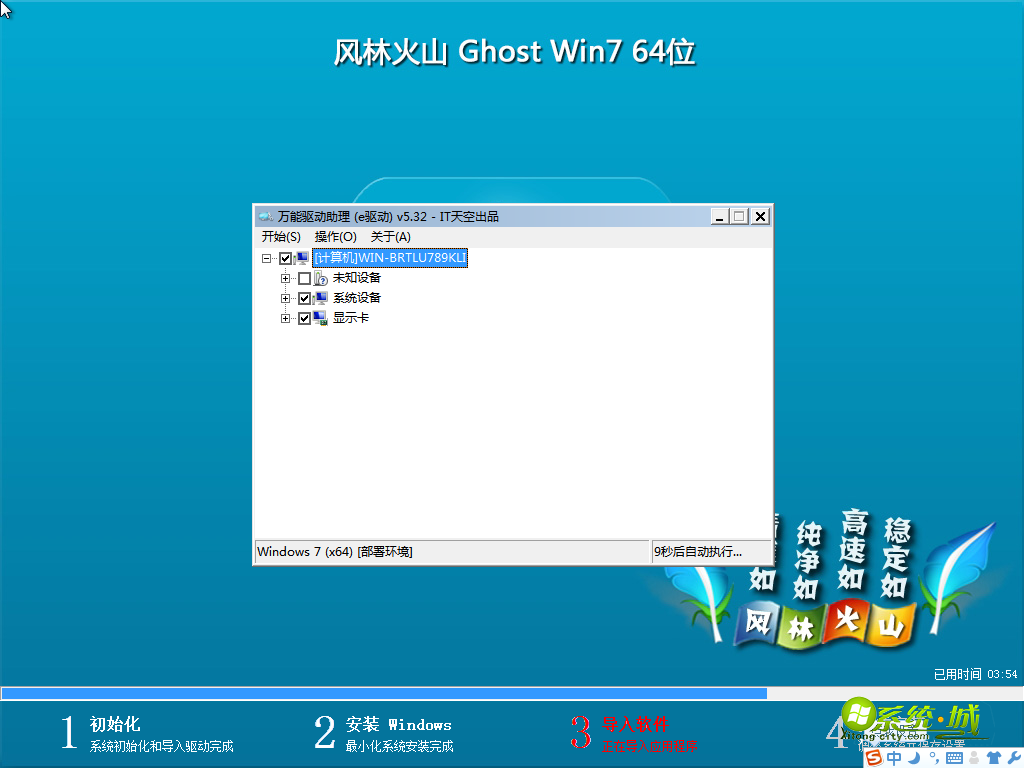Select the Windows 7 (x64) status label
Screen dimensions: 1024x768
[x=450, y=551]
